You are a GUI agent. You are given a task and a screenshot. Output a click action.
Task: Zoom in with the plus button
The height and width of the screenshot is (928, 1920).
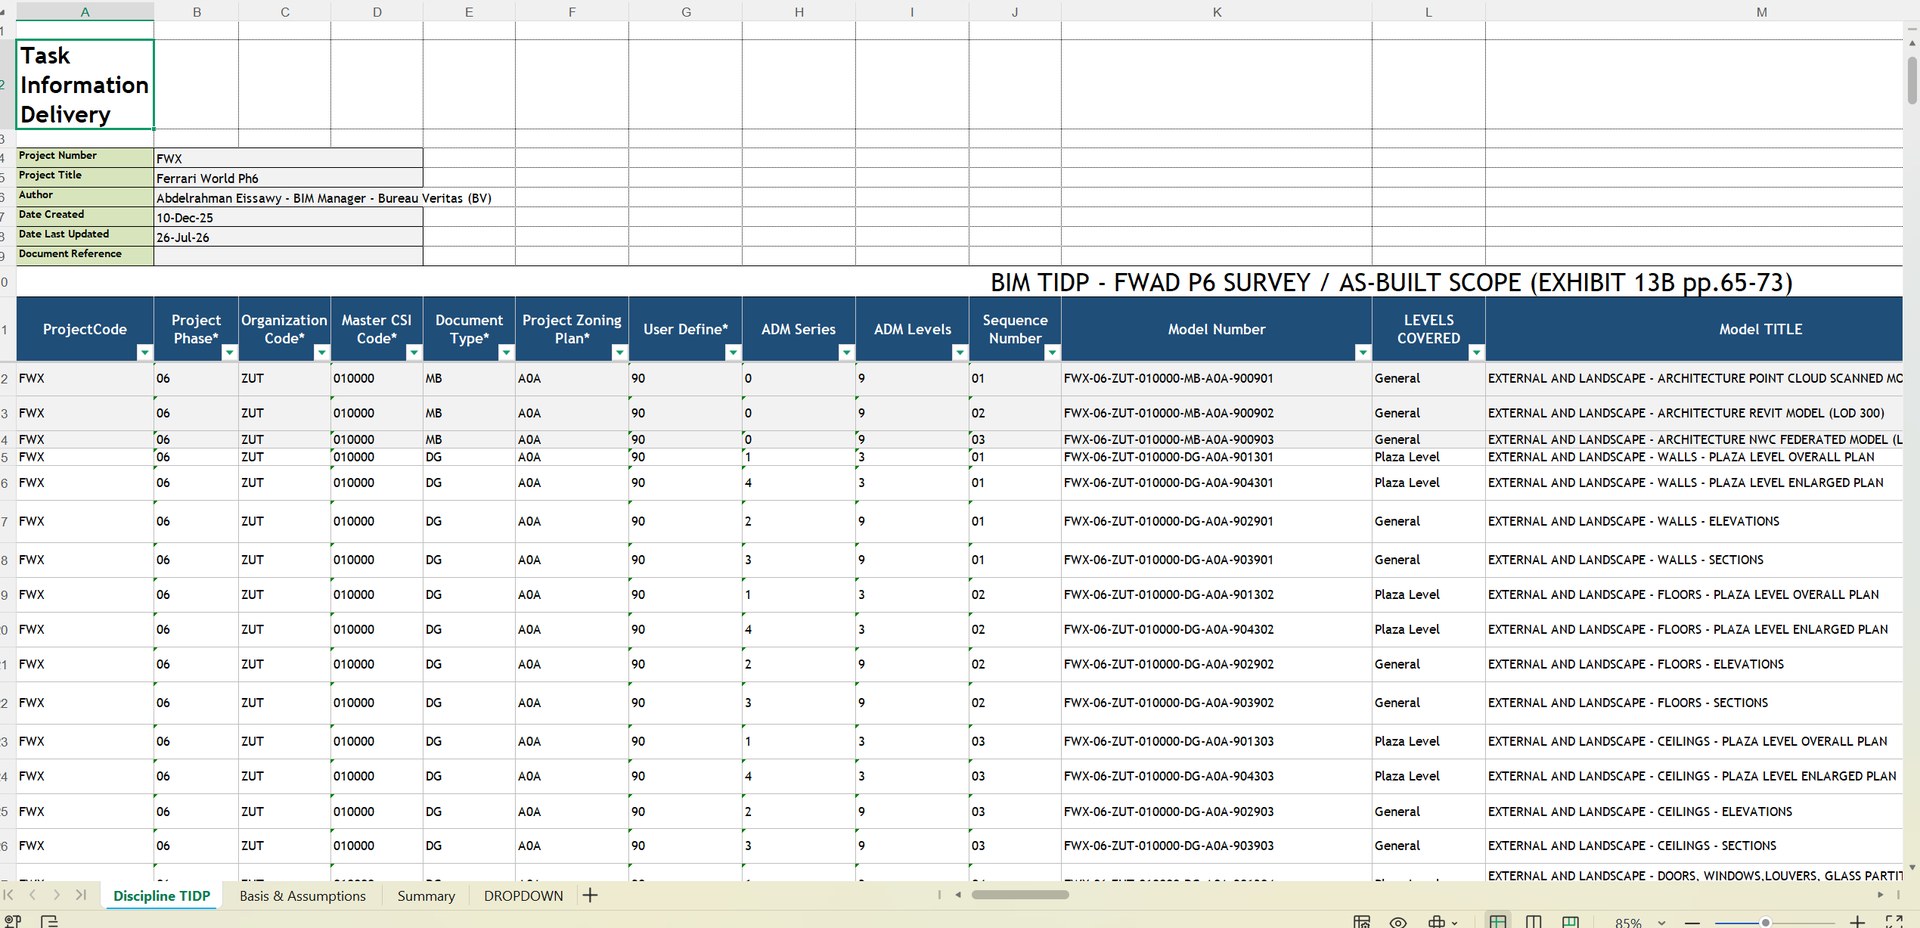click(1857, 922)
